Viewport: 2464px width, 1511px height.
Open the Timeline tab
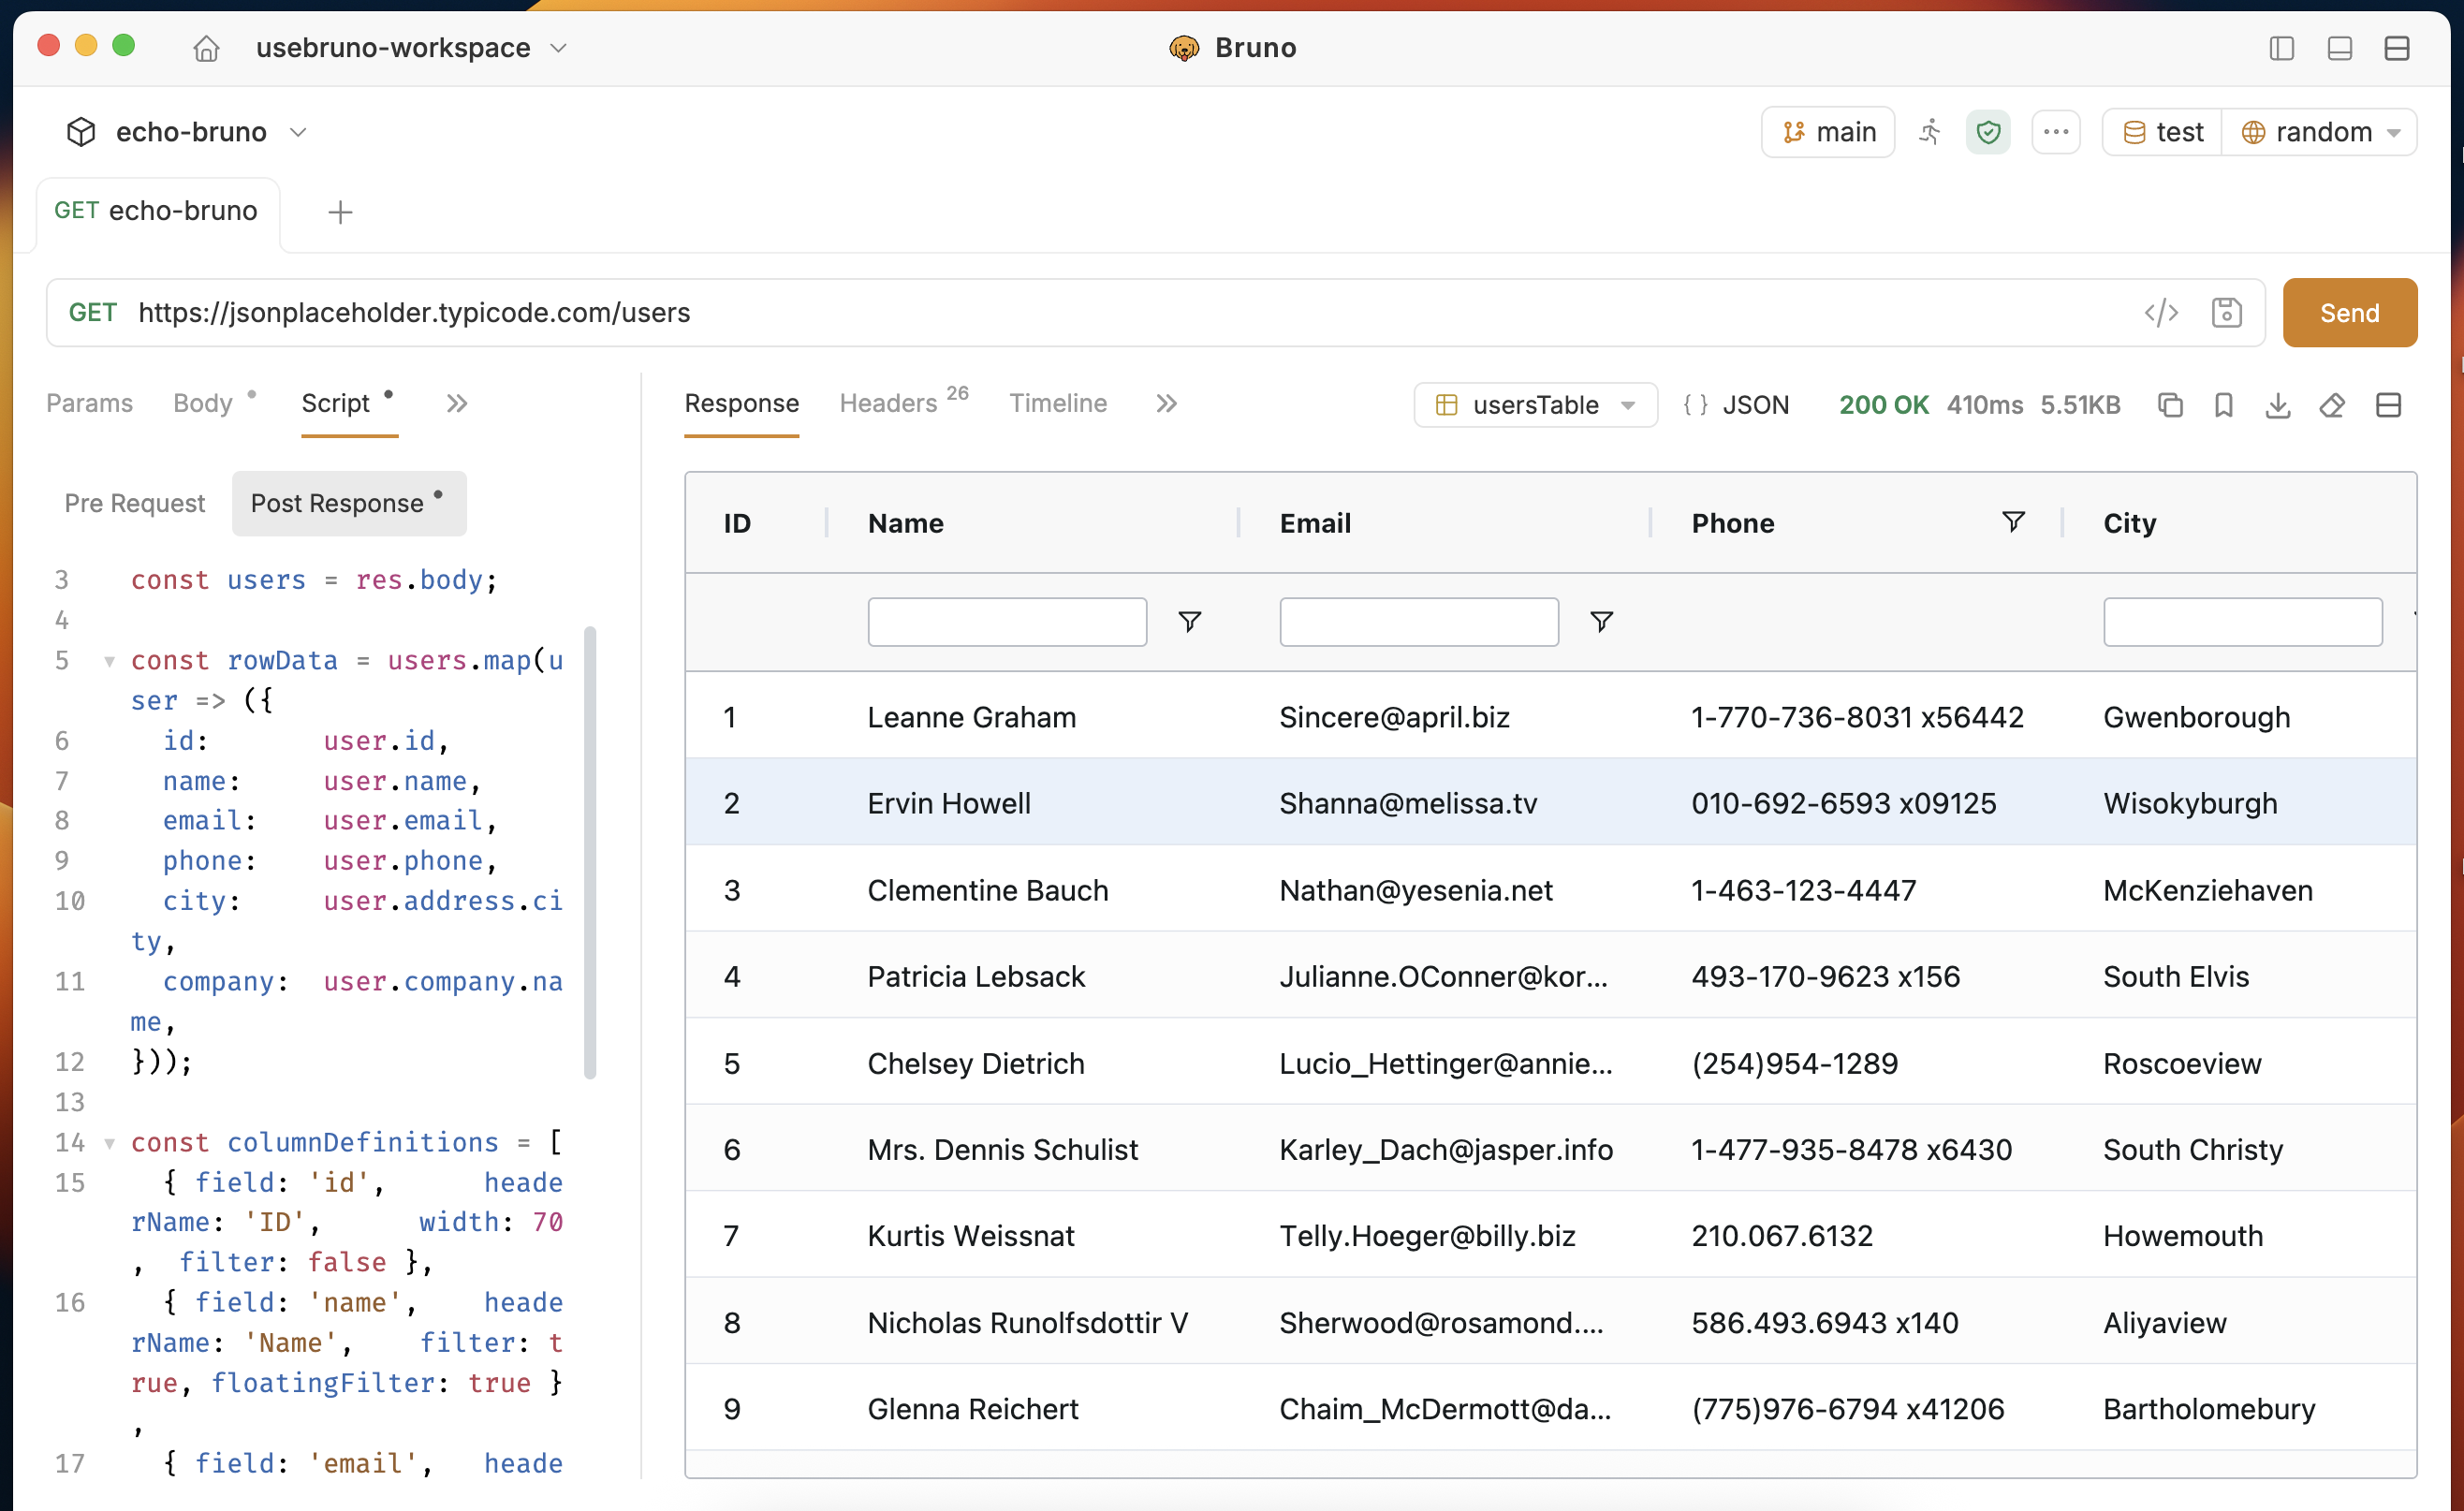[x=1058, y=404]
